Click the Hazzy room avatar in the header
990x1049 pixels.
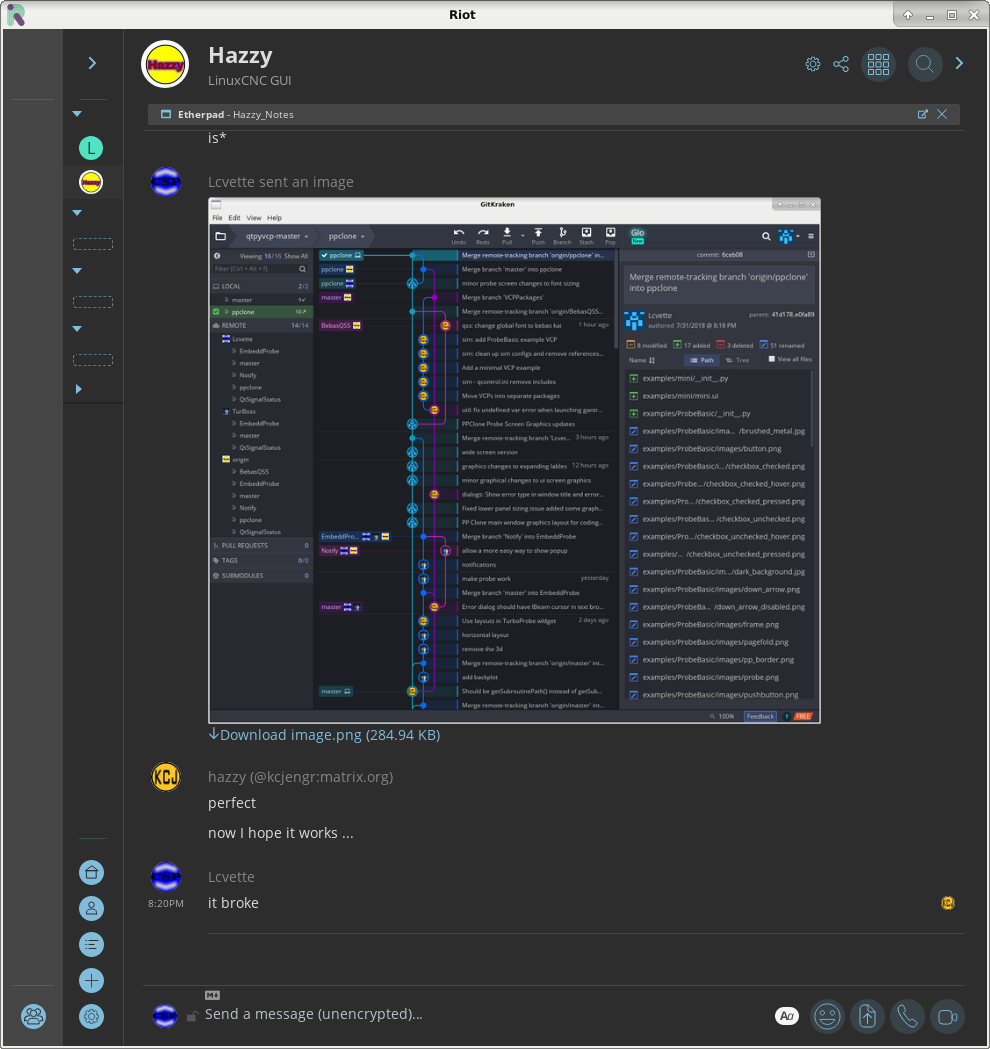[x=165, y=64]
